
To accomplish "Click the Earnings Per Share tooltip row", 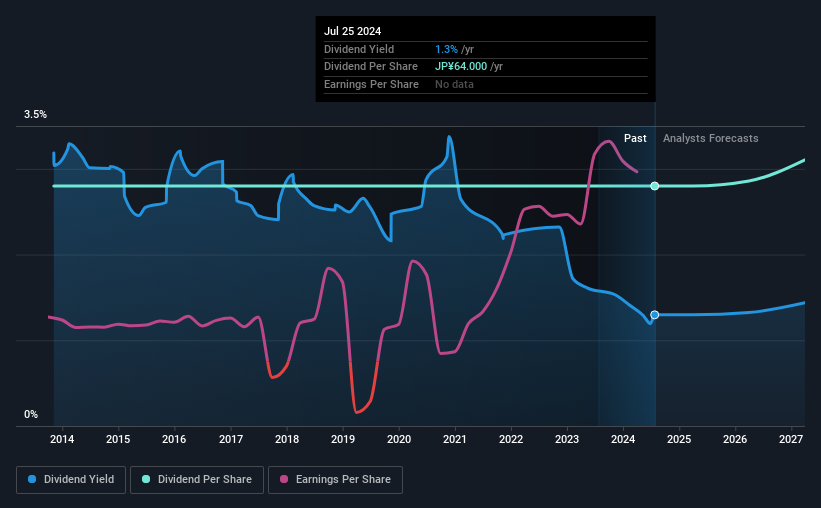I will click(x=485, y=84).
